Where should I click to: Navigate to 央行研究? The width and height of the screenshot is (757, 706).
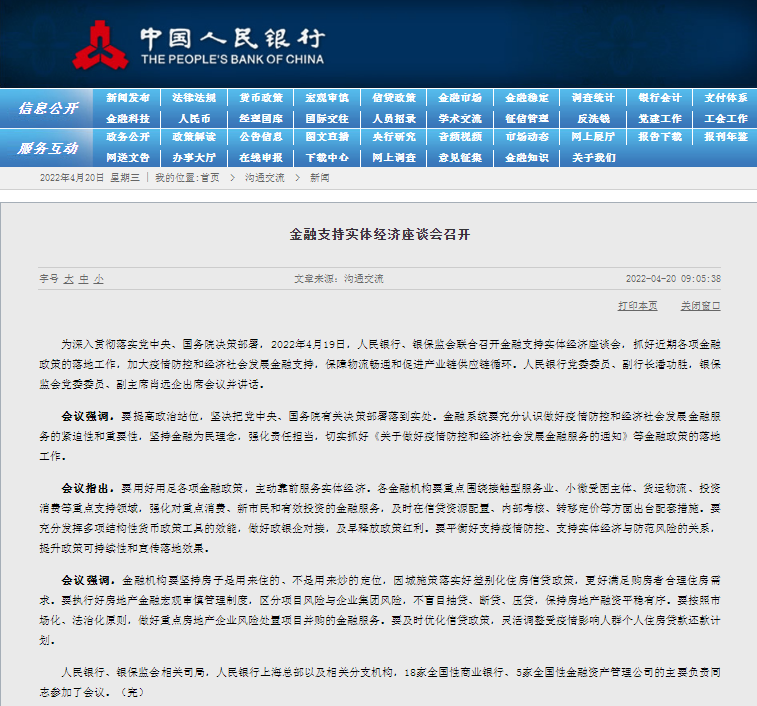point(394,137)
